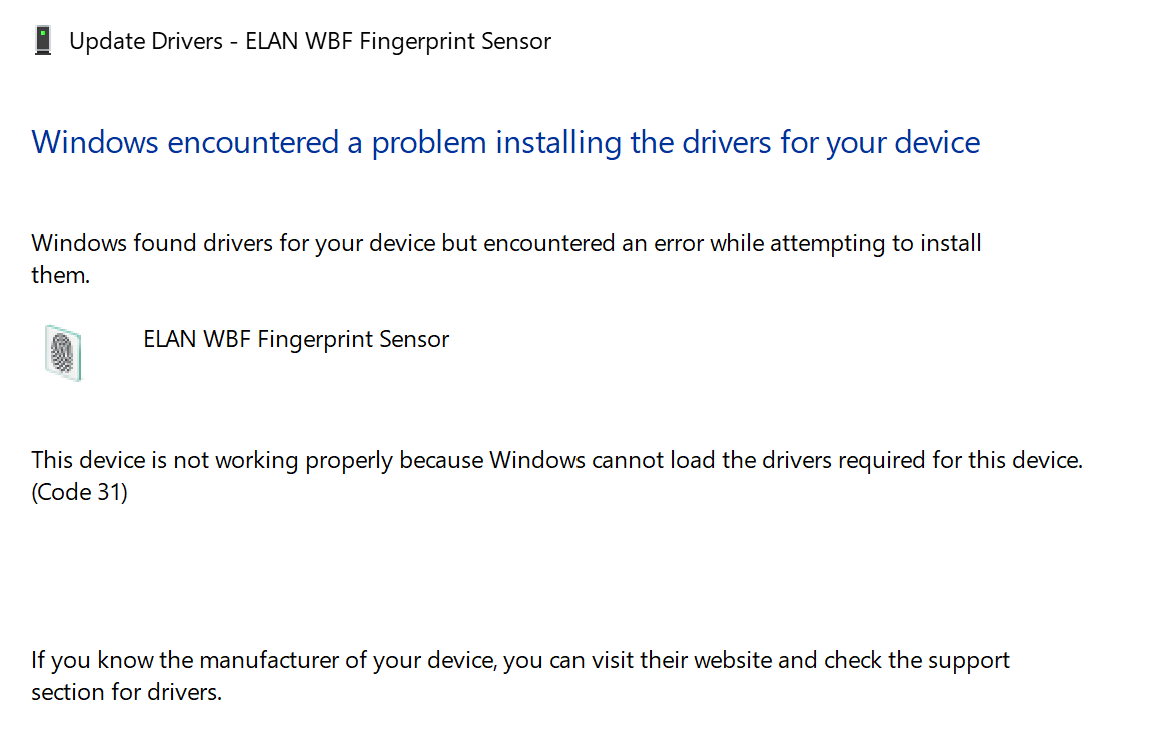Image resolution: width=1150 pixels, height=752 pixels.
Task: Click the "section for drivers." bottom line
Action: click(x=126, y=692)
